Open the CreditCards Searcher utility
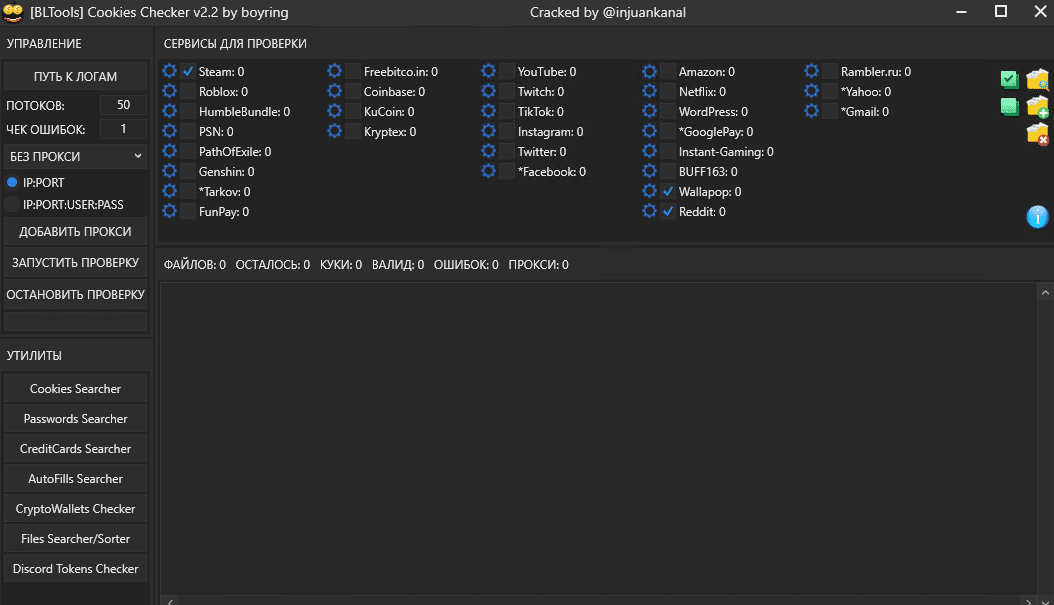 tap(75, 448)
